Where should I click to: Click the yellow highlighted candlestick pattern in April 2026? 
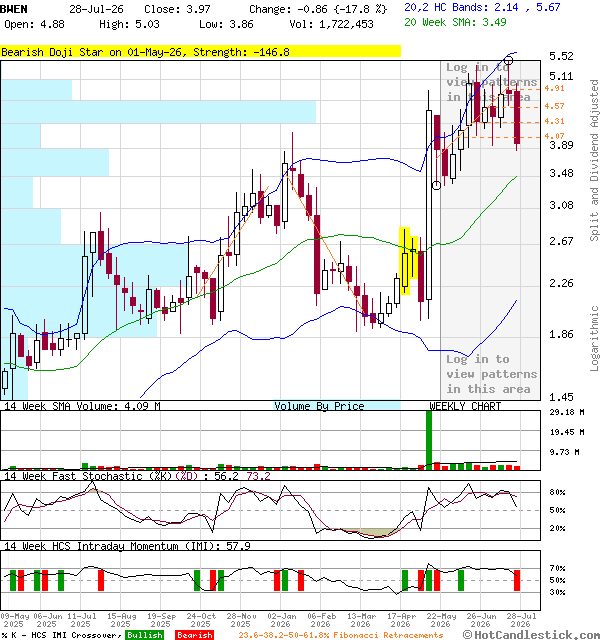(x=408, y=260)
